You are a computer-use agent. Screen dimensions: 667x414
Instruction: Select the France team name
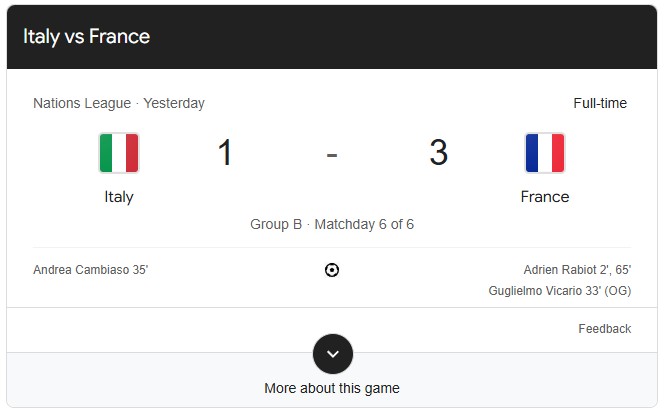tap(545, 197)
